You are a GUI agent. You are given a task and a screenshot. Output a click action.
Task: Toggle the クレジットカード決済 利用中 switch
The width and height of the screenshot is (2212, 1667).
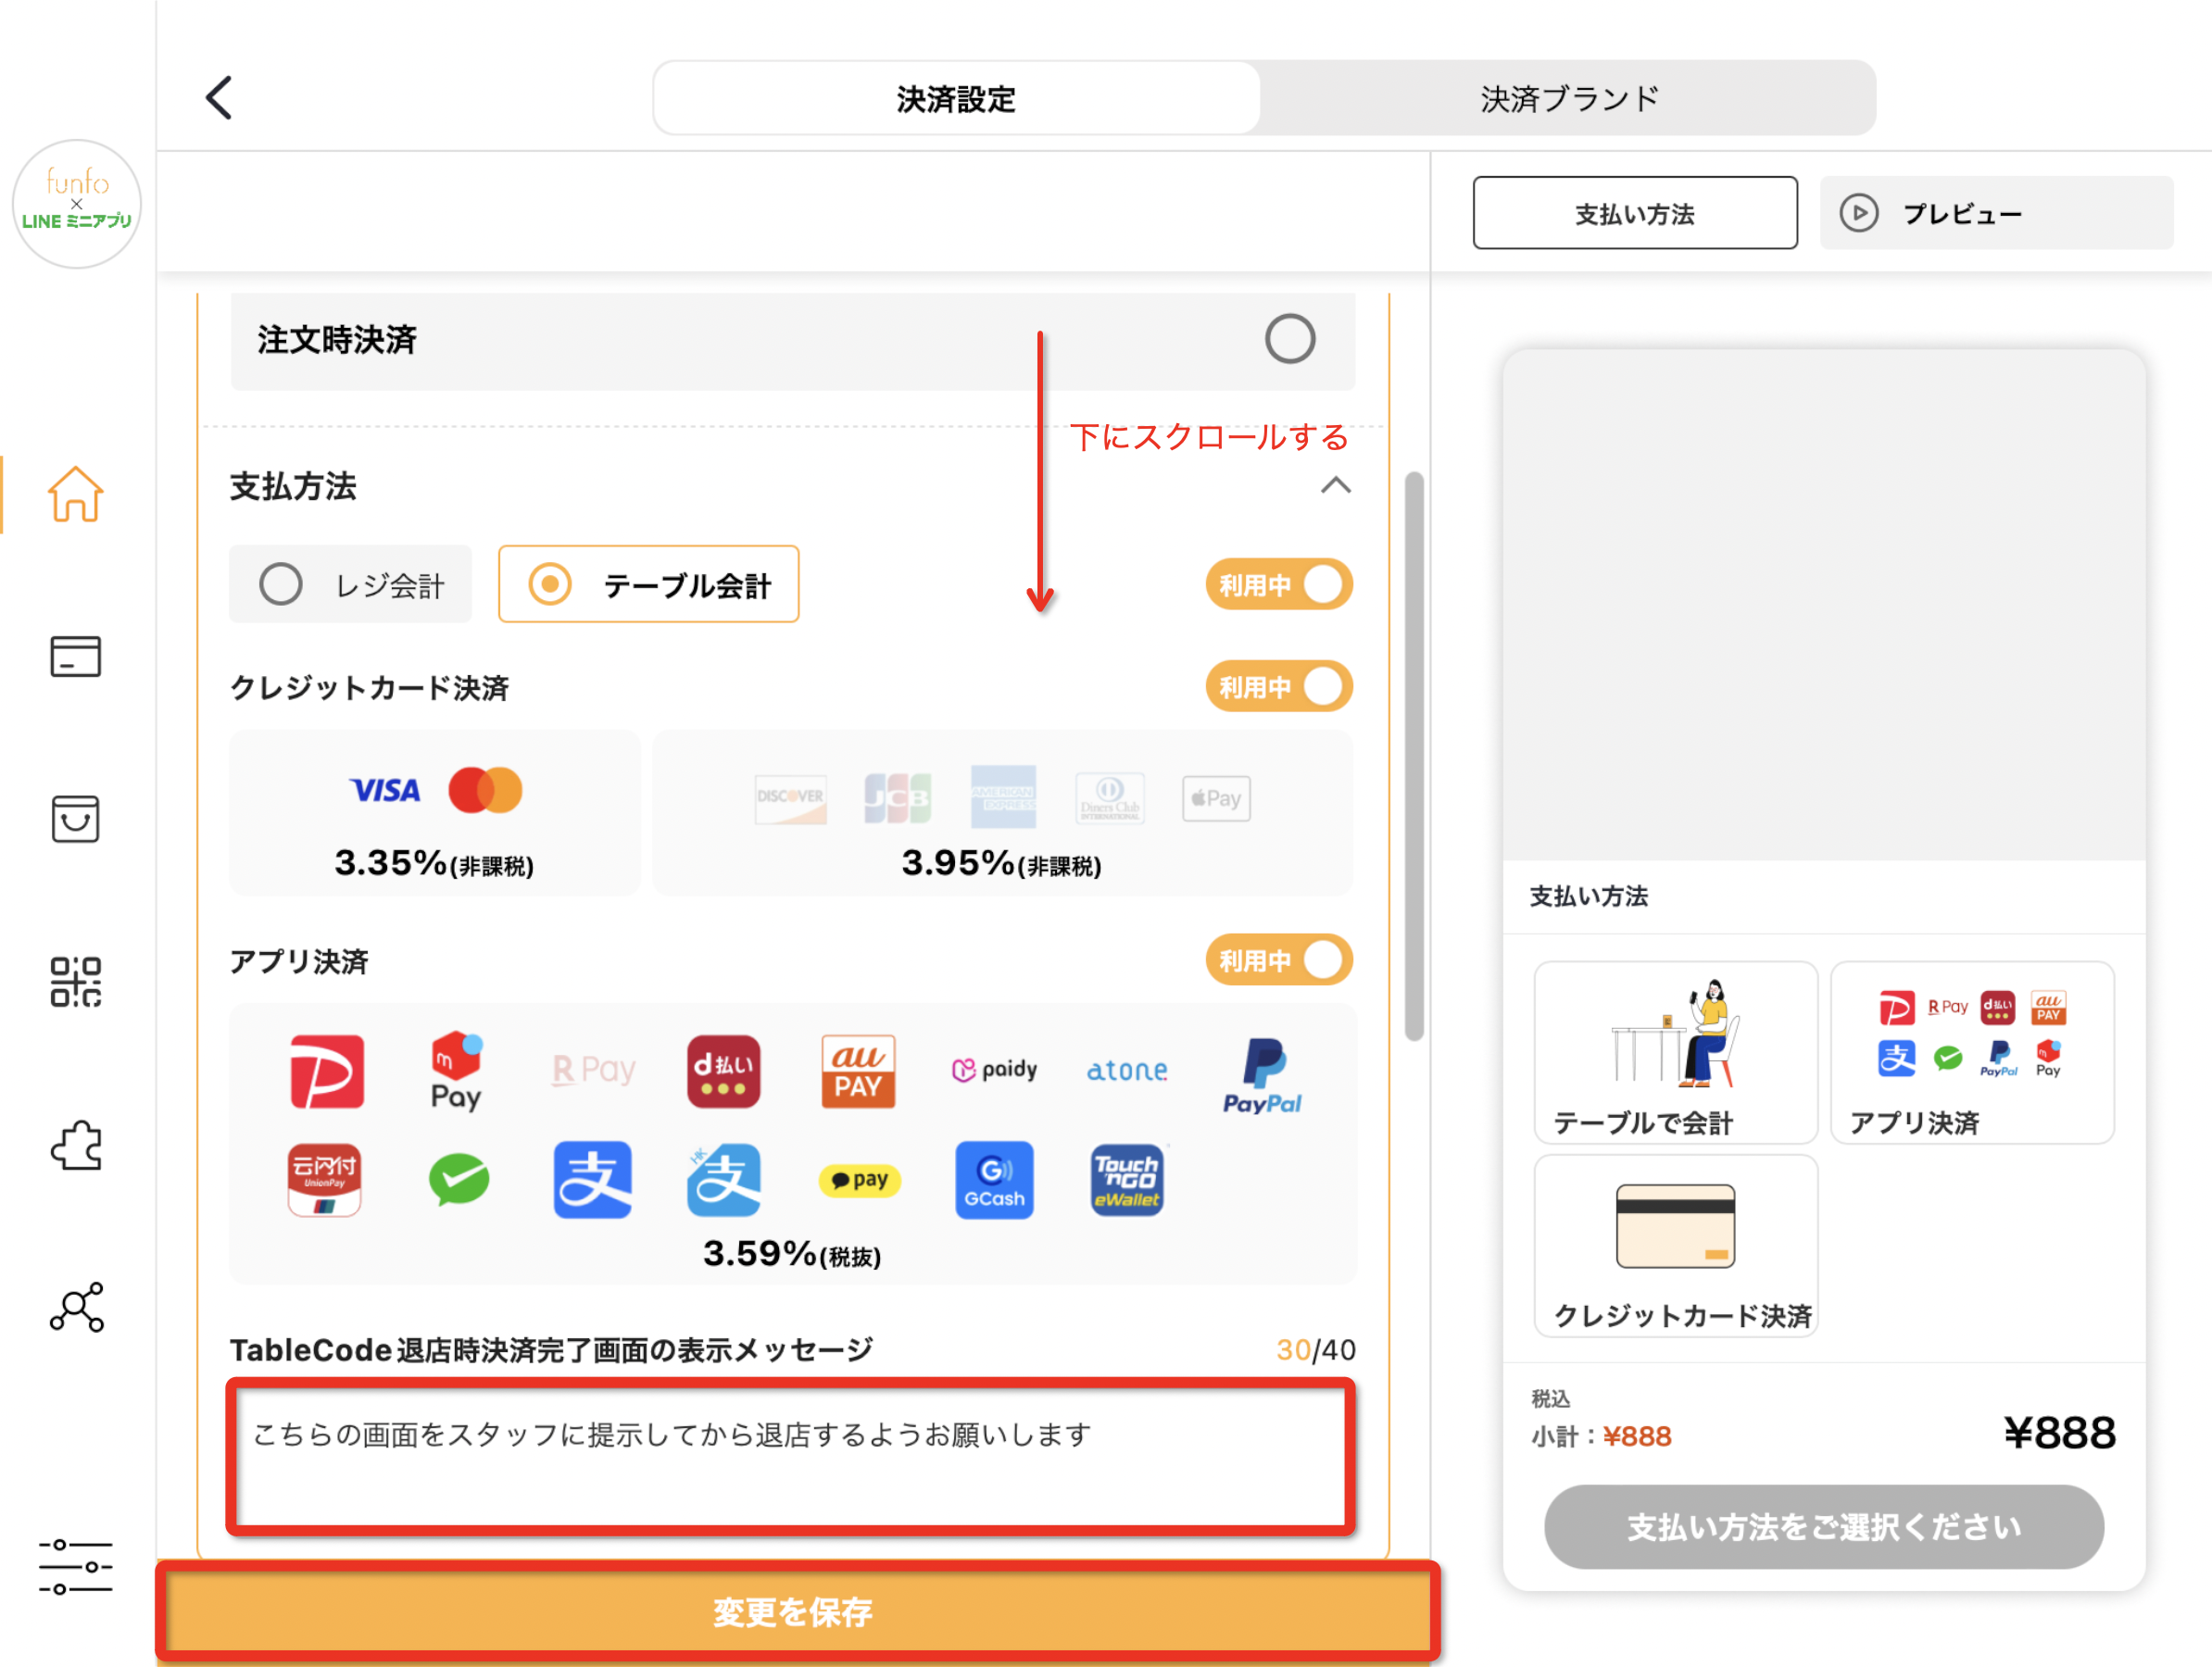[1279, 686]
